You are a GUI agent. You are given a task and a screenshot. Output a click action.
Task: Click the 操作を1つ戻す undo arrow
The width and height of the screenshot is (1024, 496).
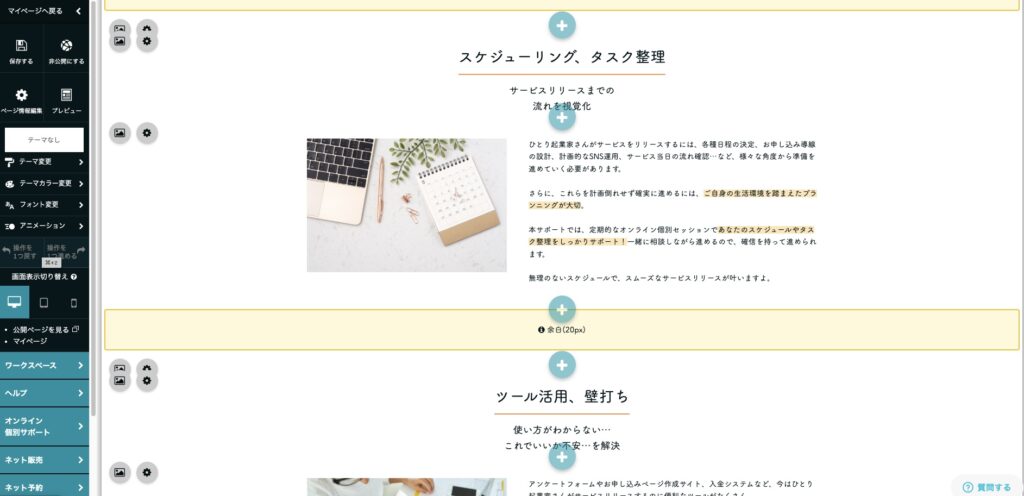pyautogui.click(x=7, y=250)
